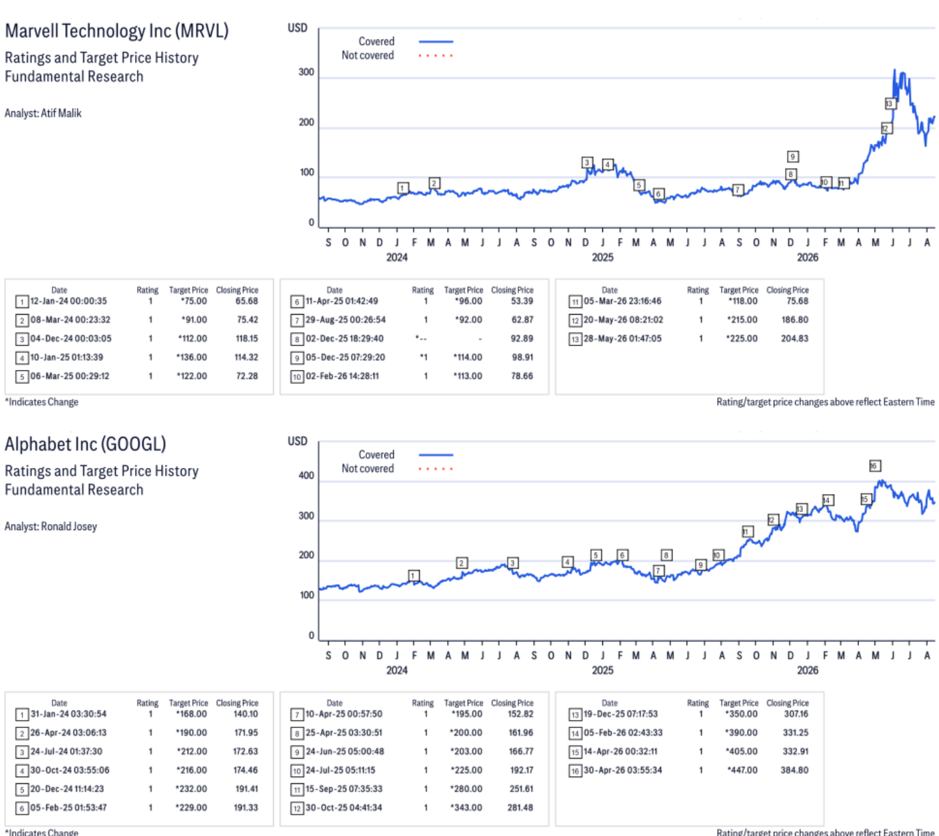Click closing price 161.96 in Alphabet table
The image size is (939, 836).
coord(521,733)
